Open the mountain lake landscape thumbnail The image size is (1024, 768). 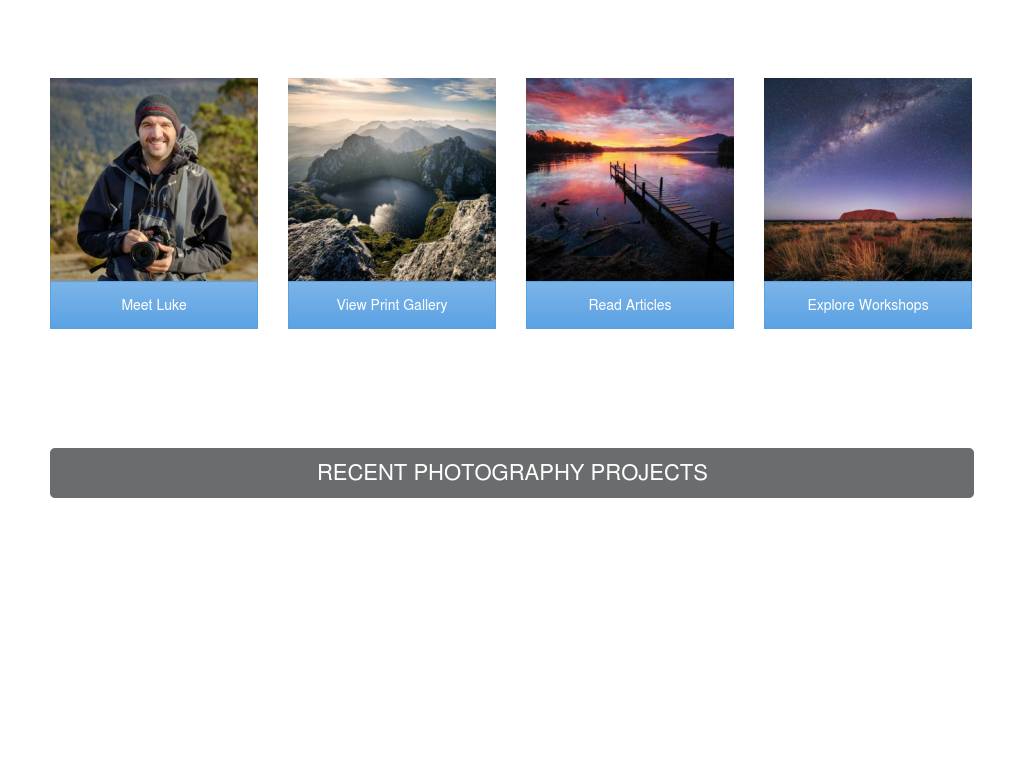(392, 180)
